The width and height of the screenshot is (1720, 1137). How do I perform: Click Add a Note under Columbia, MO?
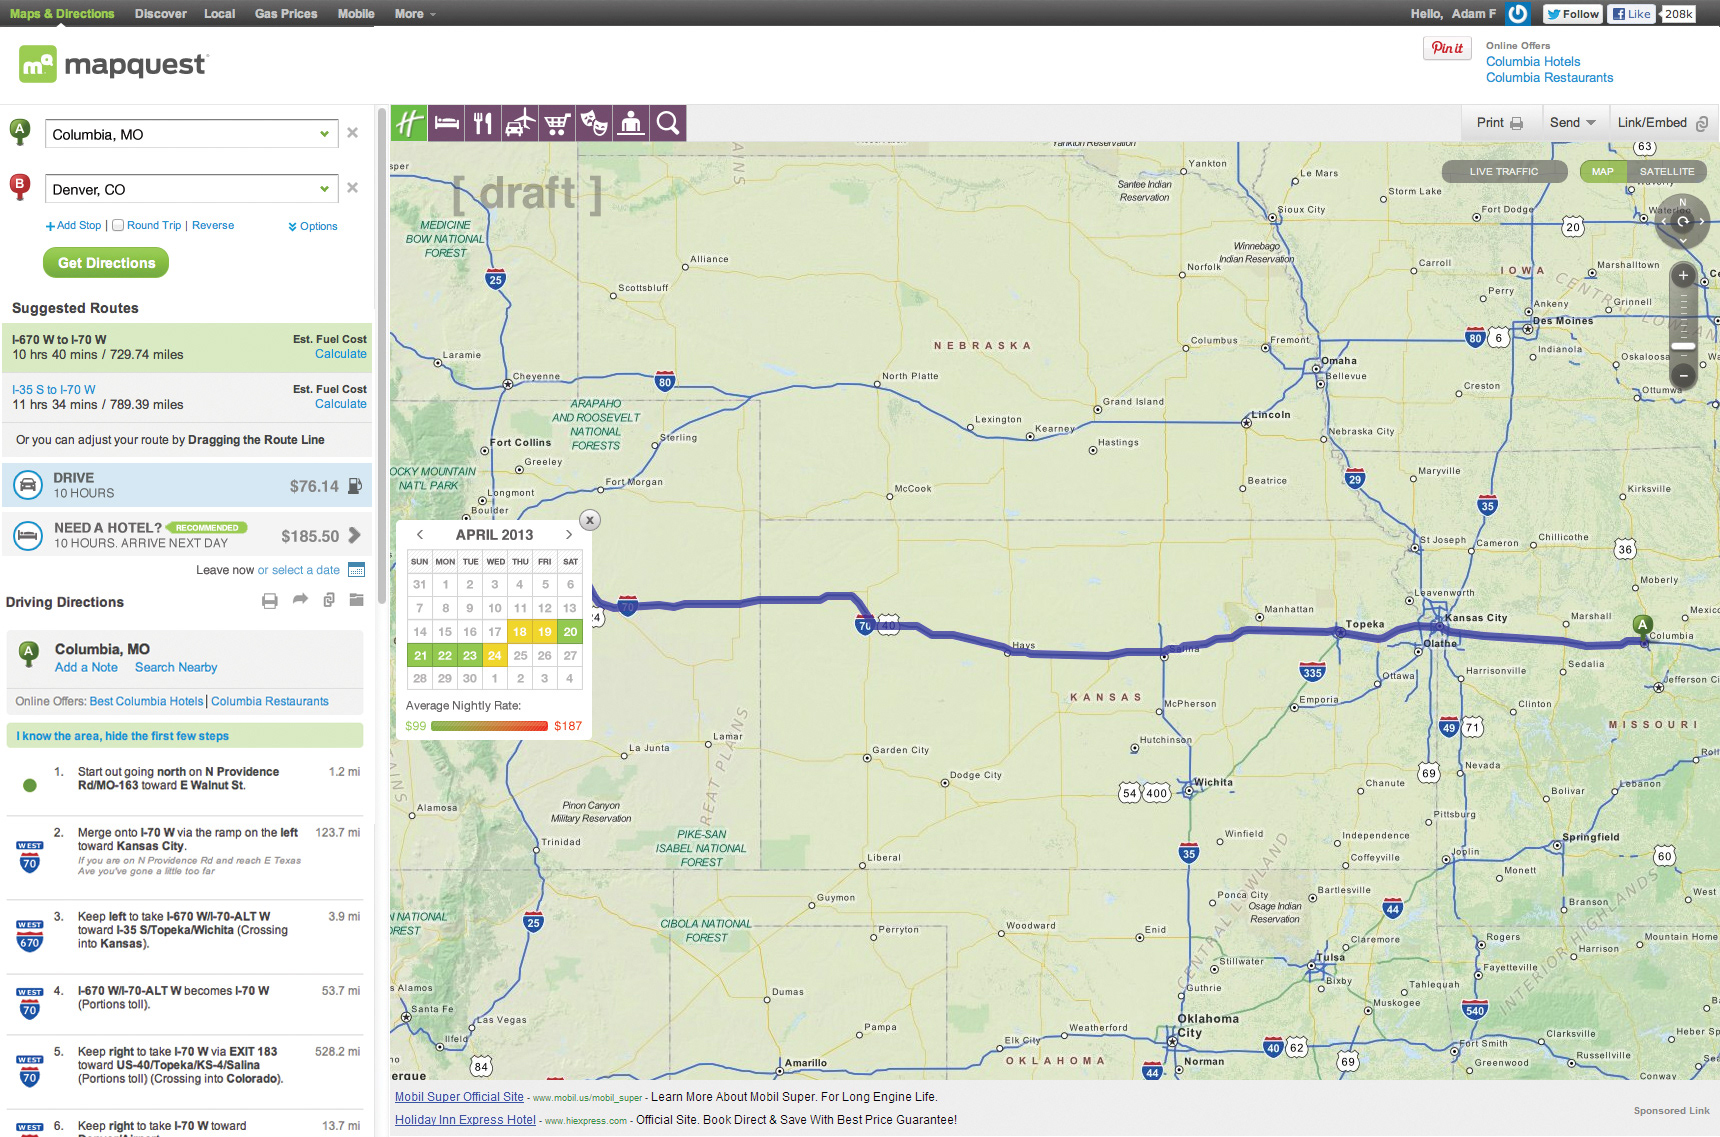86,667
